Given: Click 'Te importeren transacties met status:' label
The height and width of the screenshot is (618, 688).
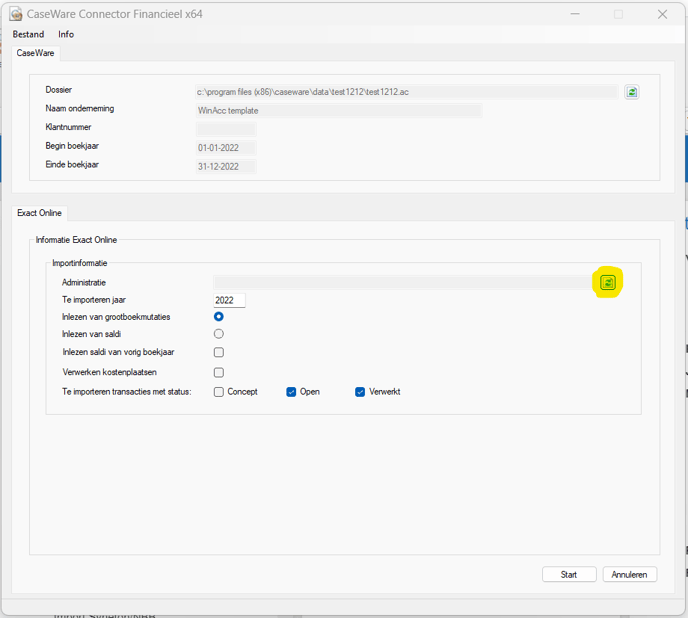Looking at the screenshot, I should [127, 392].
